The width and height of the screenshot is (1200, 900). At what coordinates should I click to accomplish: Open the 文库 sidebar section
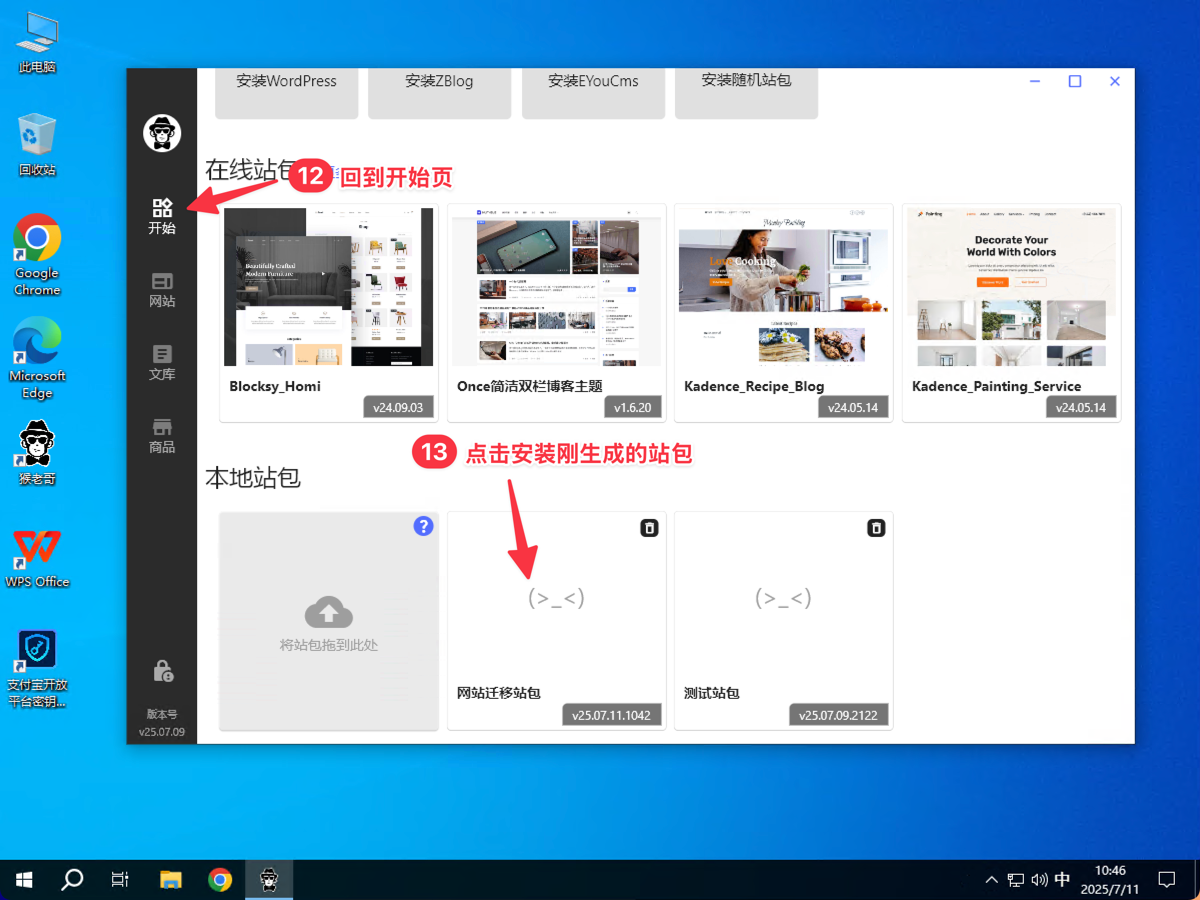pos(162,362)
